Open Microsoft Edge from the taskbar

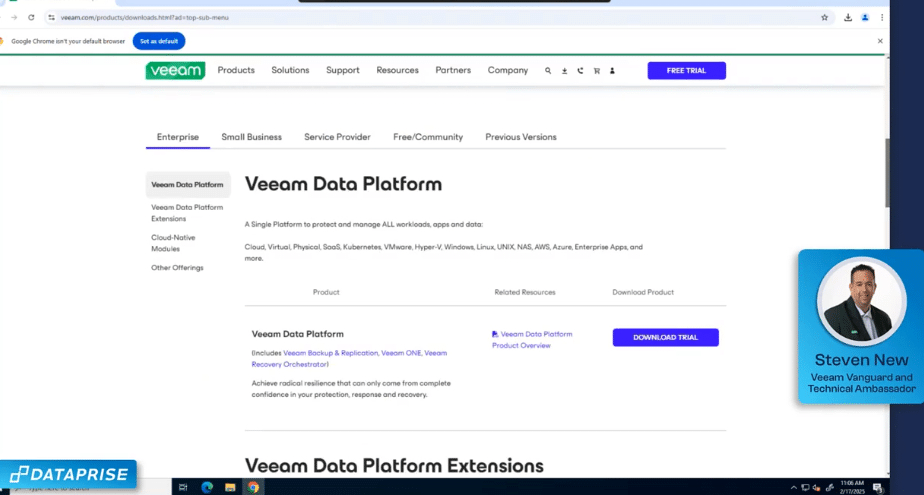coord(207,487)
